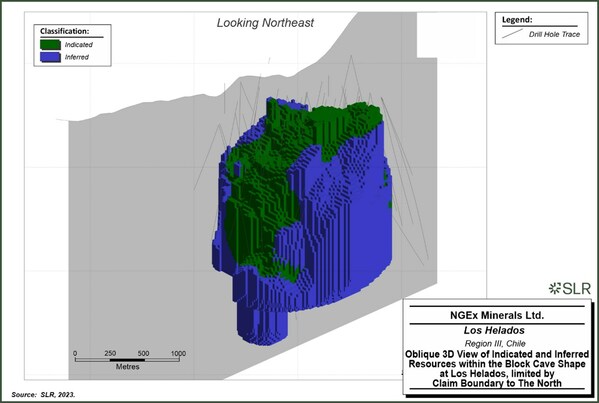This screenshot has width=599, height=403.
Task: Click the 1000 mark on scale bar
Action: pyautogui.click(x=178, y=353)
